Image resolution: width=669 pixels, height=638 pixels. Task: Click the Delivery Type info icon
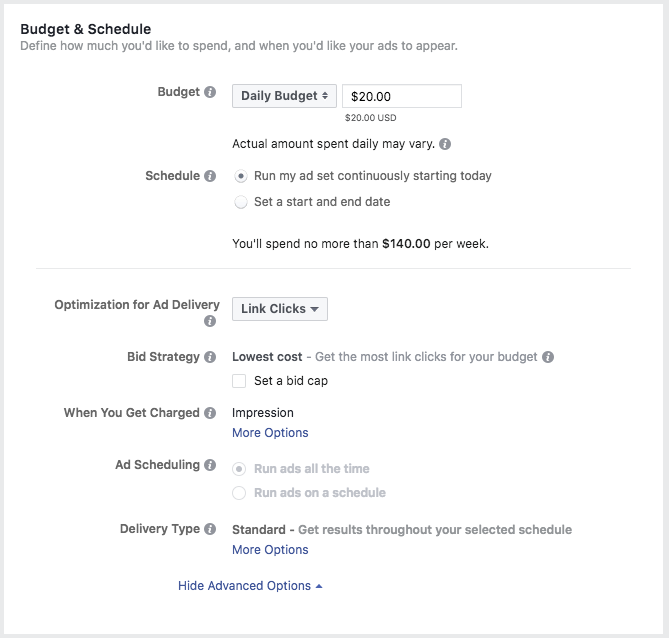pos(209,529)
